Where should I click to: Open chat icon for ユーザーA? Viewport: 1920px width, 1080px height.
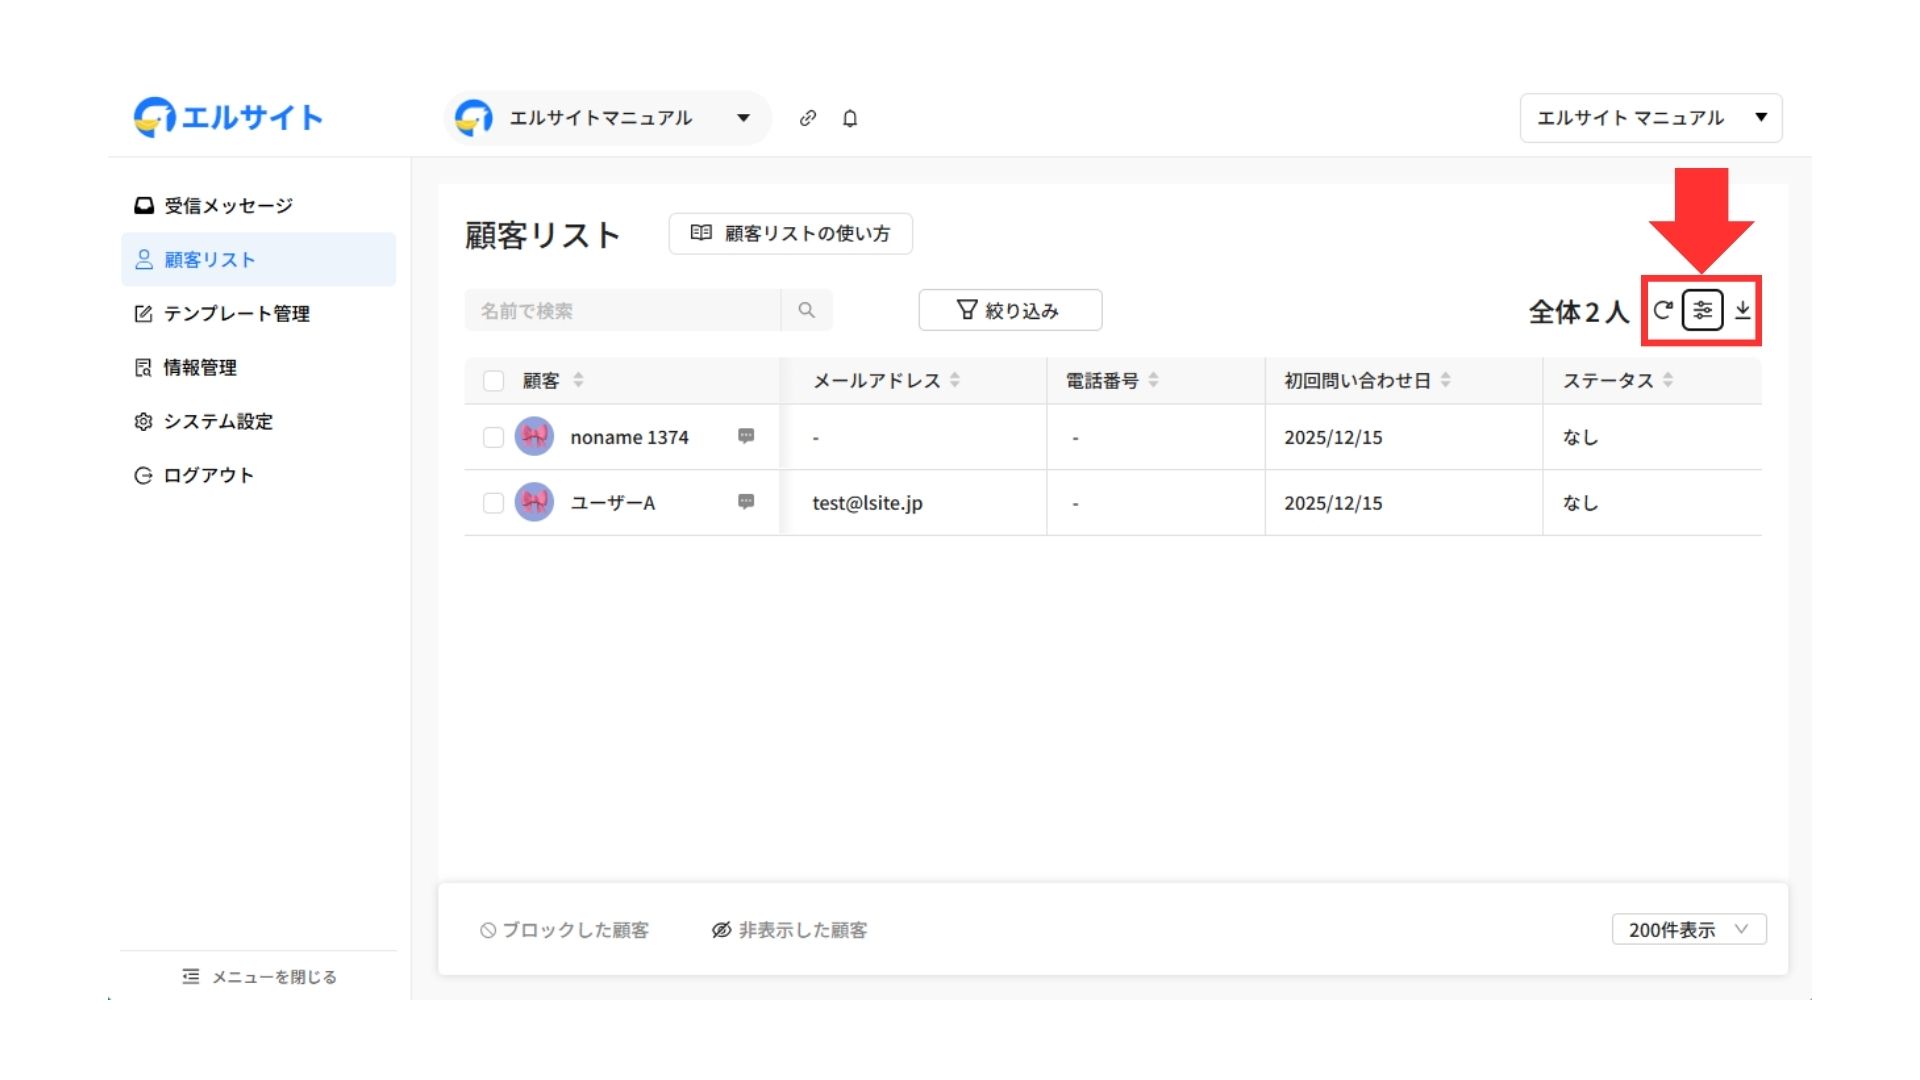pyautogui.click(x=746, y=502)
